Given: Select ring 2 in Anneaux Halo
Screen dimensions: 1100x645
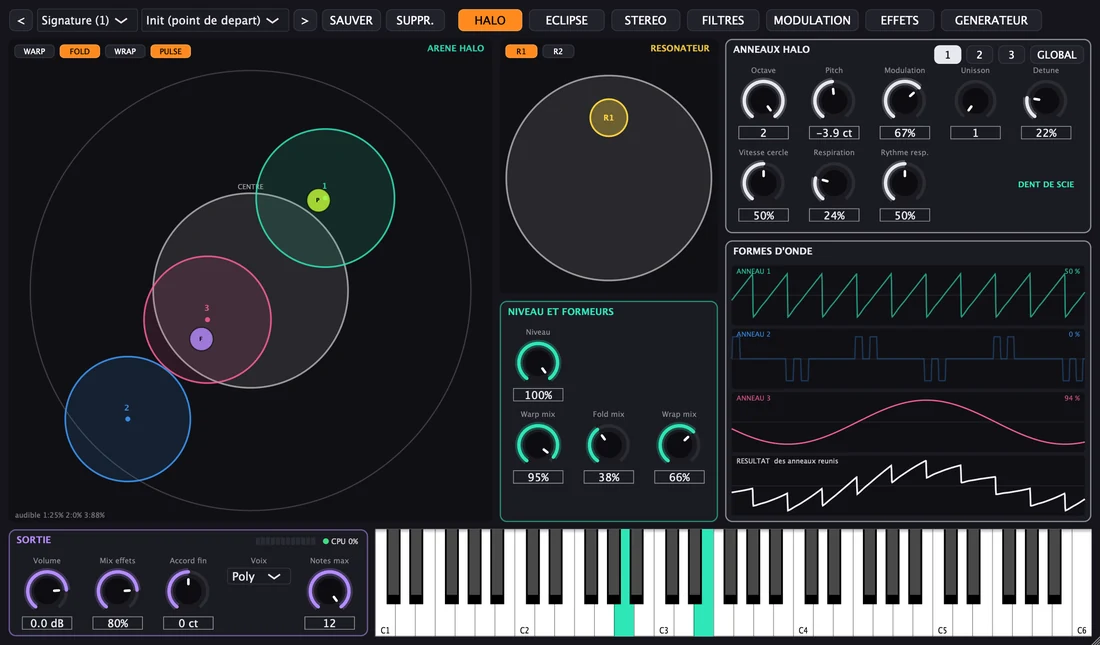Looking at the screenshot, I should tap(979, 54).
